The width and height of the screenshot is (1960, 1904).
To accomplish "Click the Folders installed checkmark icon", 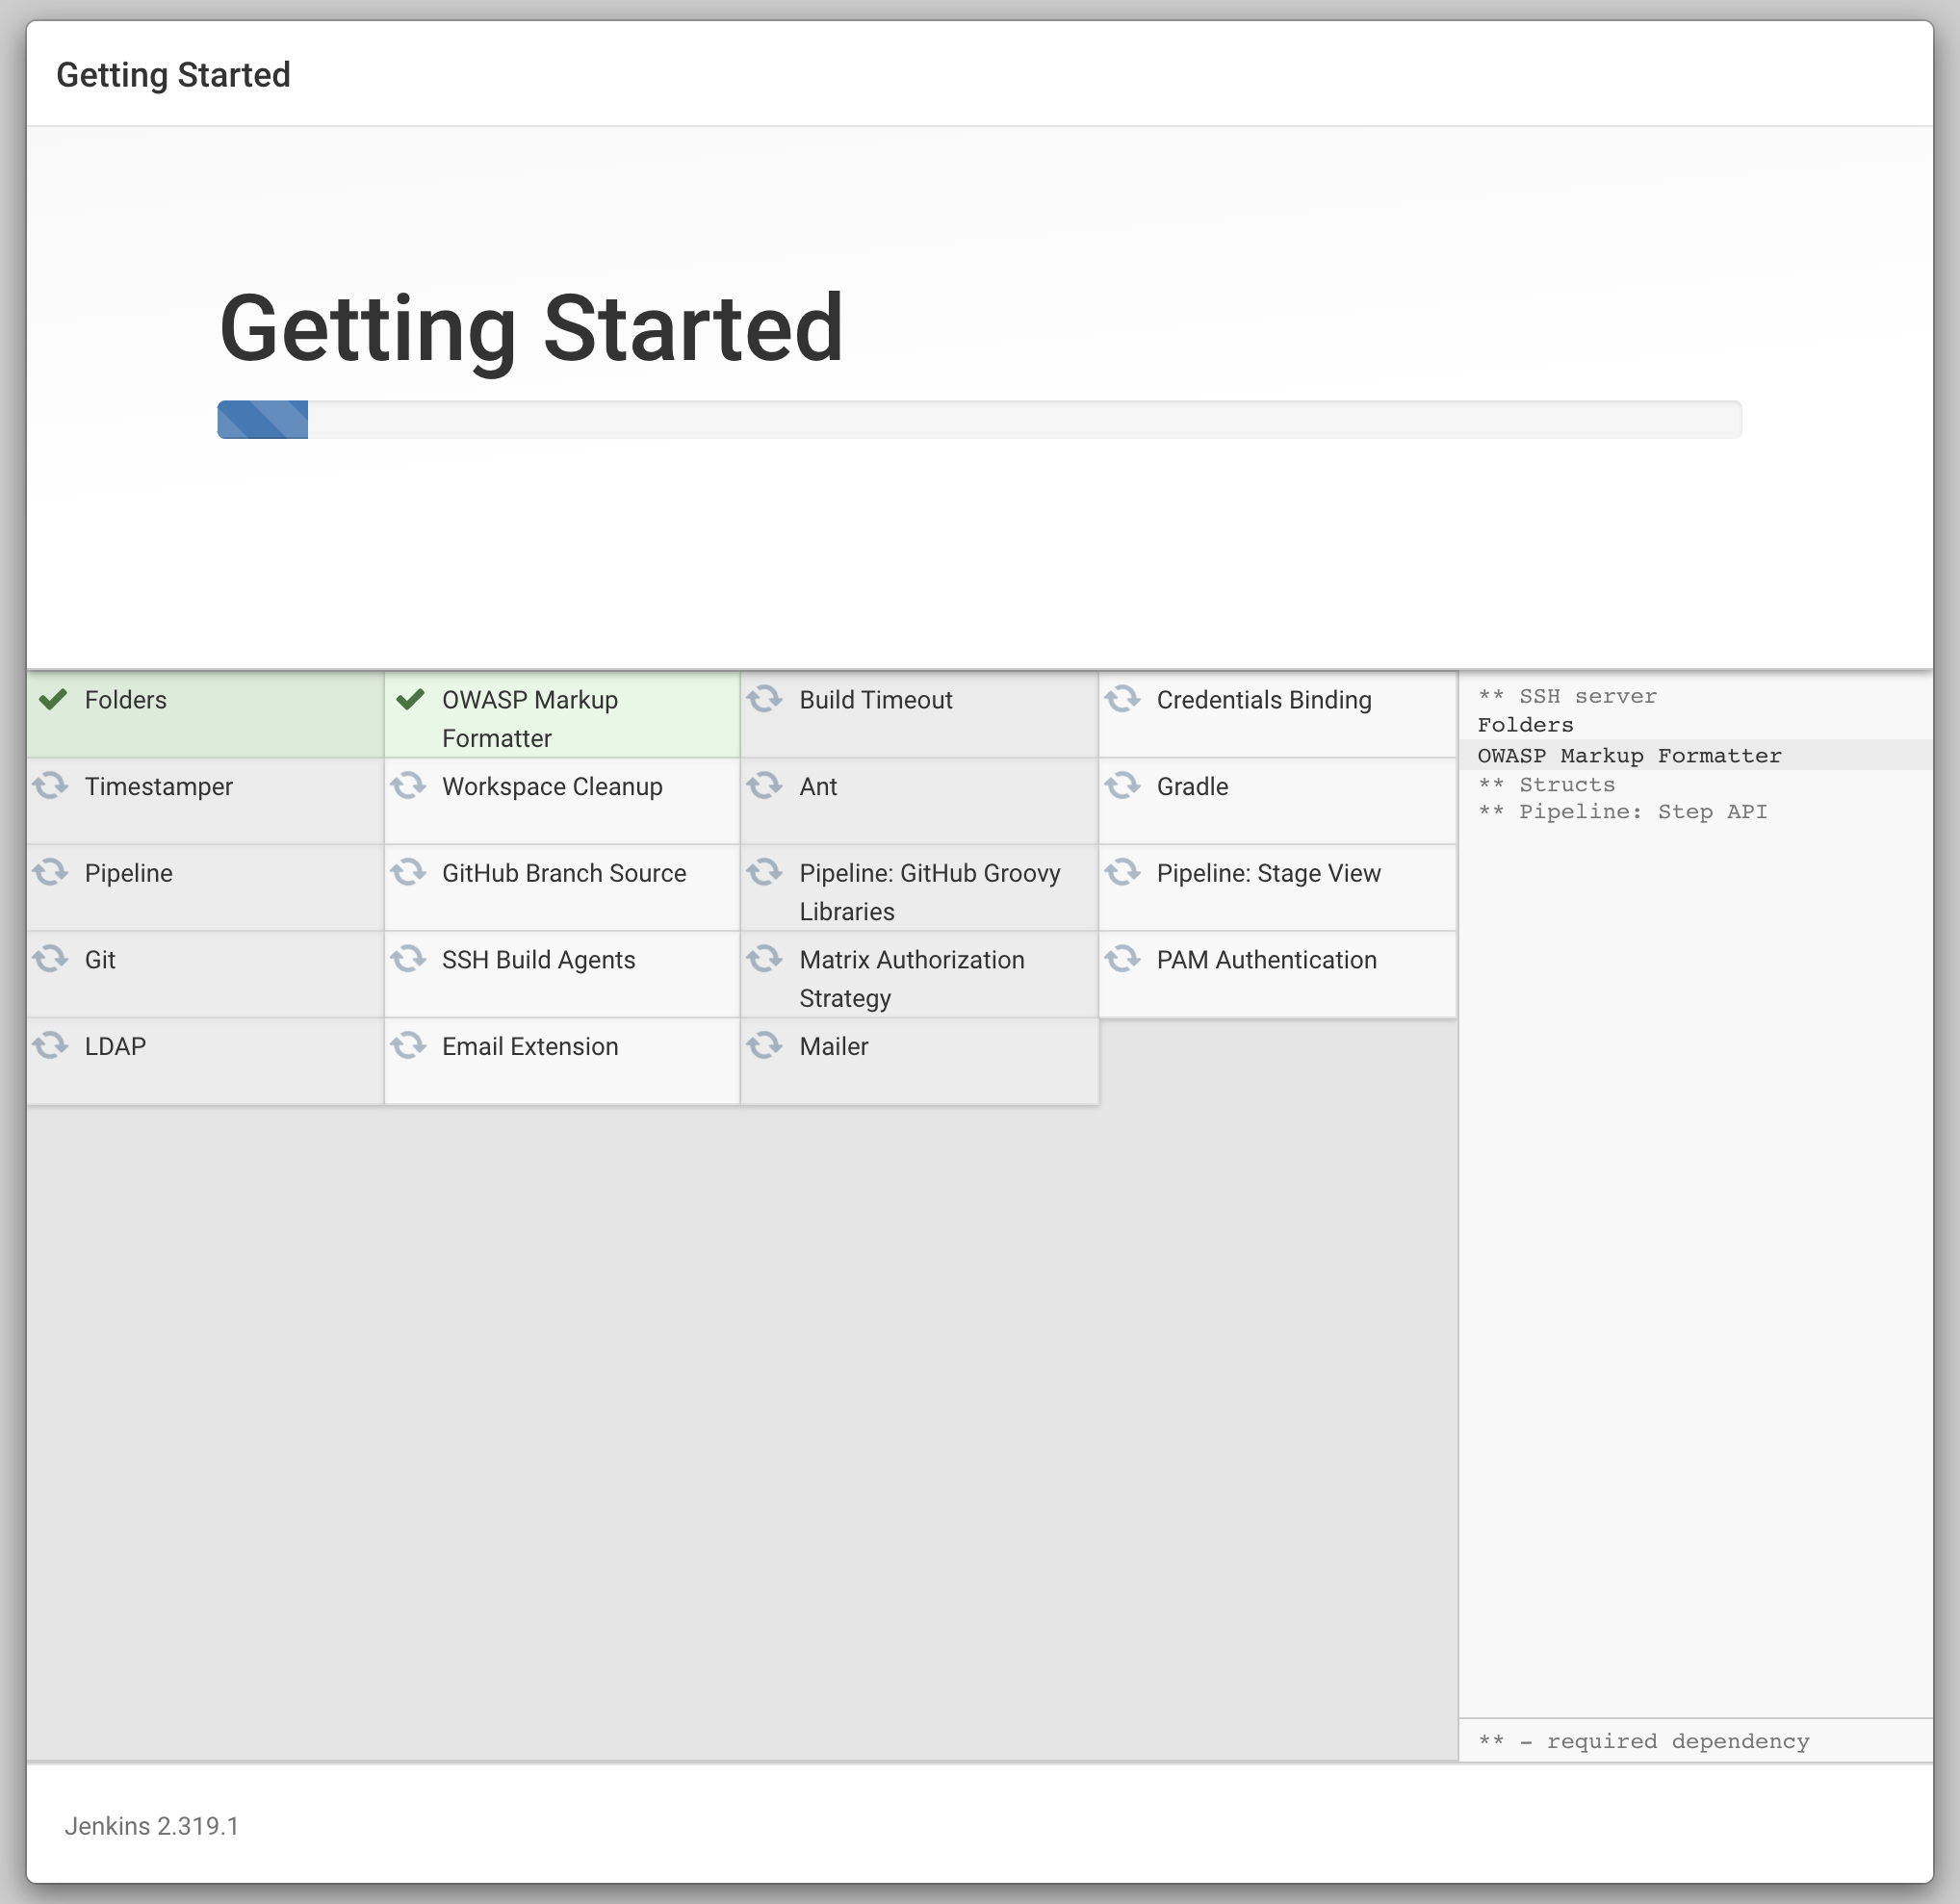I will 53,701.
